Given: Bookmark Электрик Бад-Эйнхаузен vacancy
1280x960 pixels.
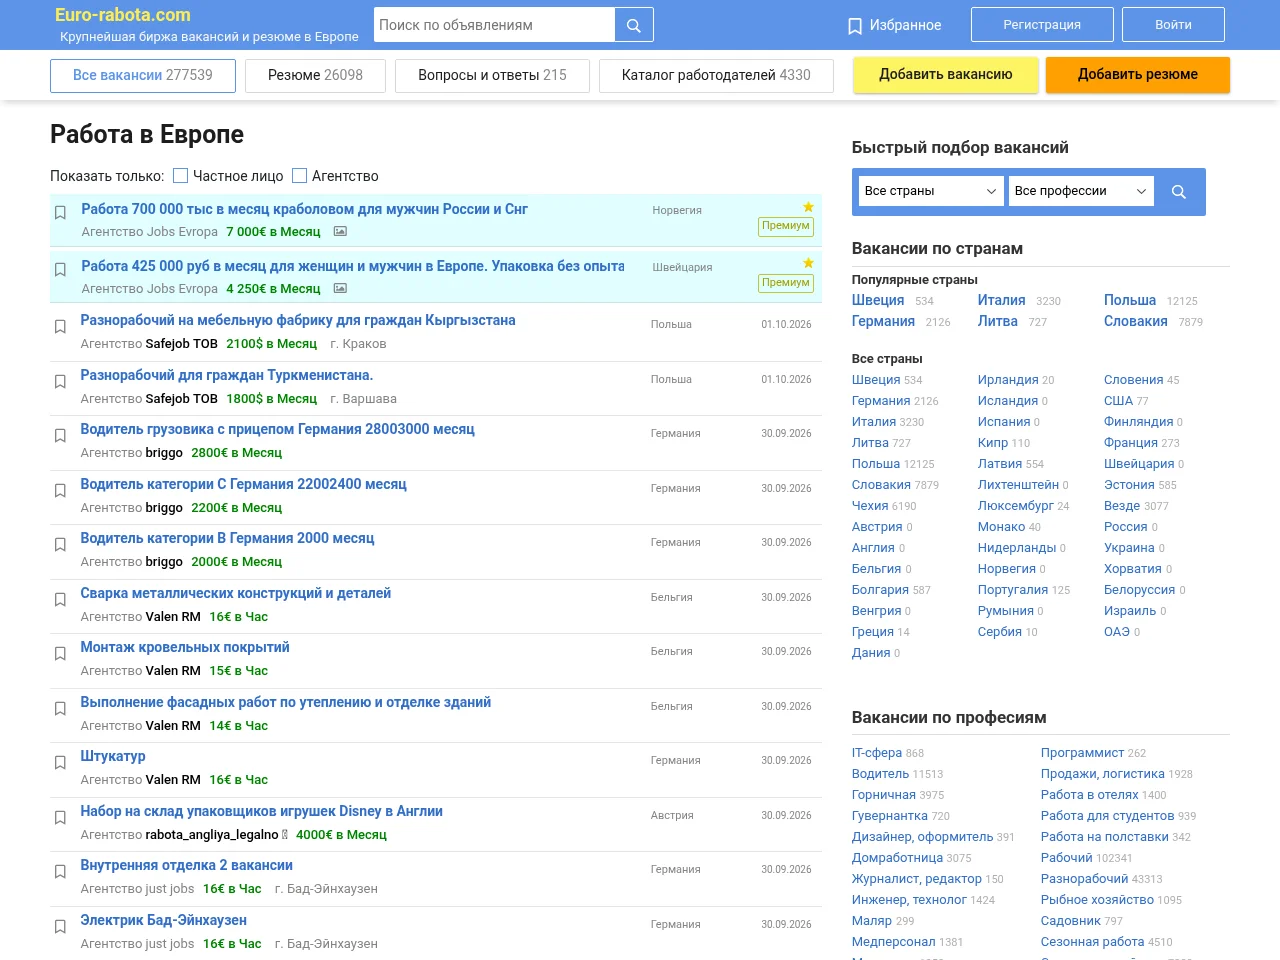Looking at the screenshot, I should coord(60,927).
